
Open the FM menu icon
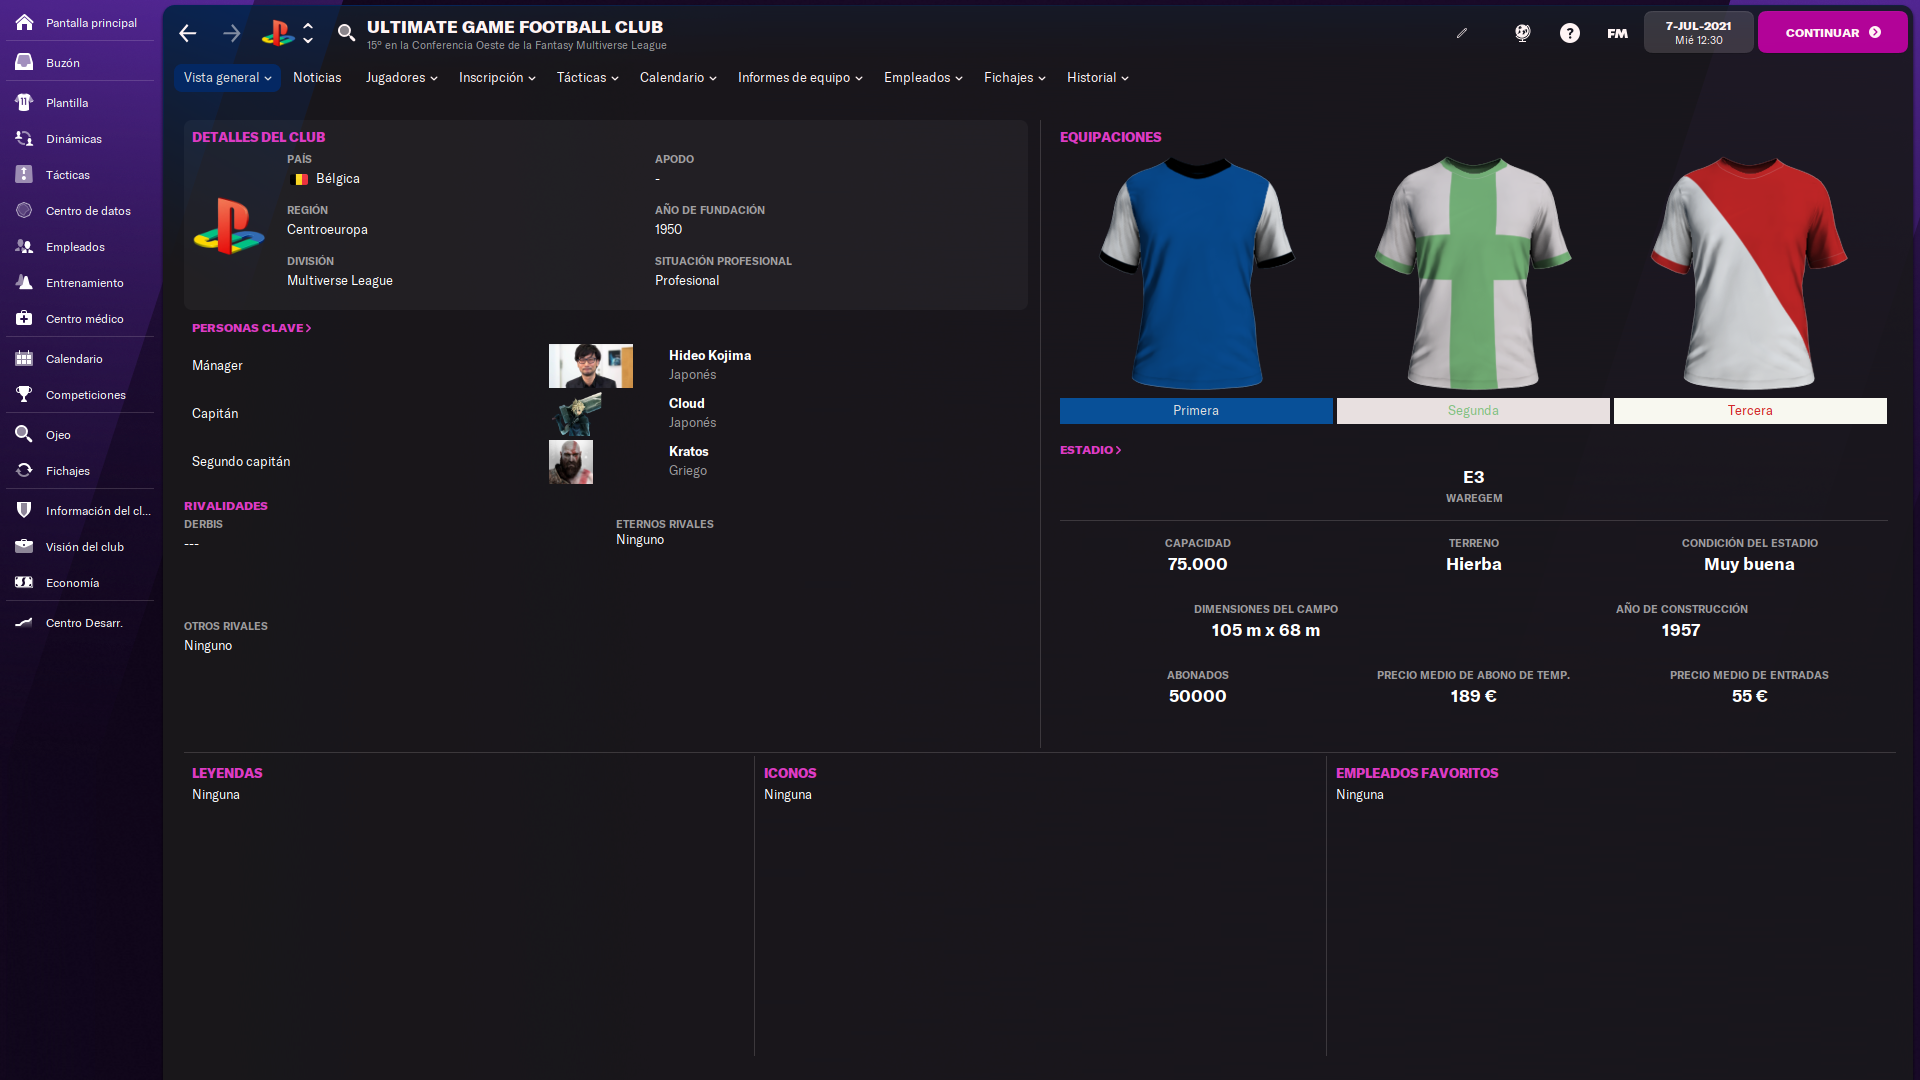1617,33
